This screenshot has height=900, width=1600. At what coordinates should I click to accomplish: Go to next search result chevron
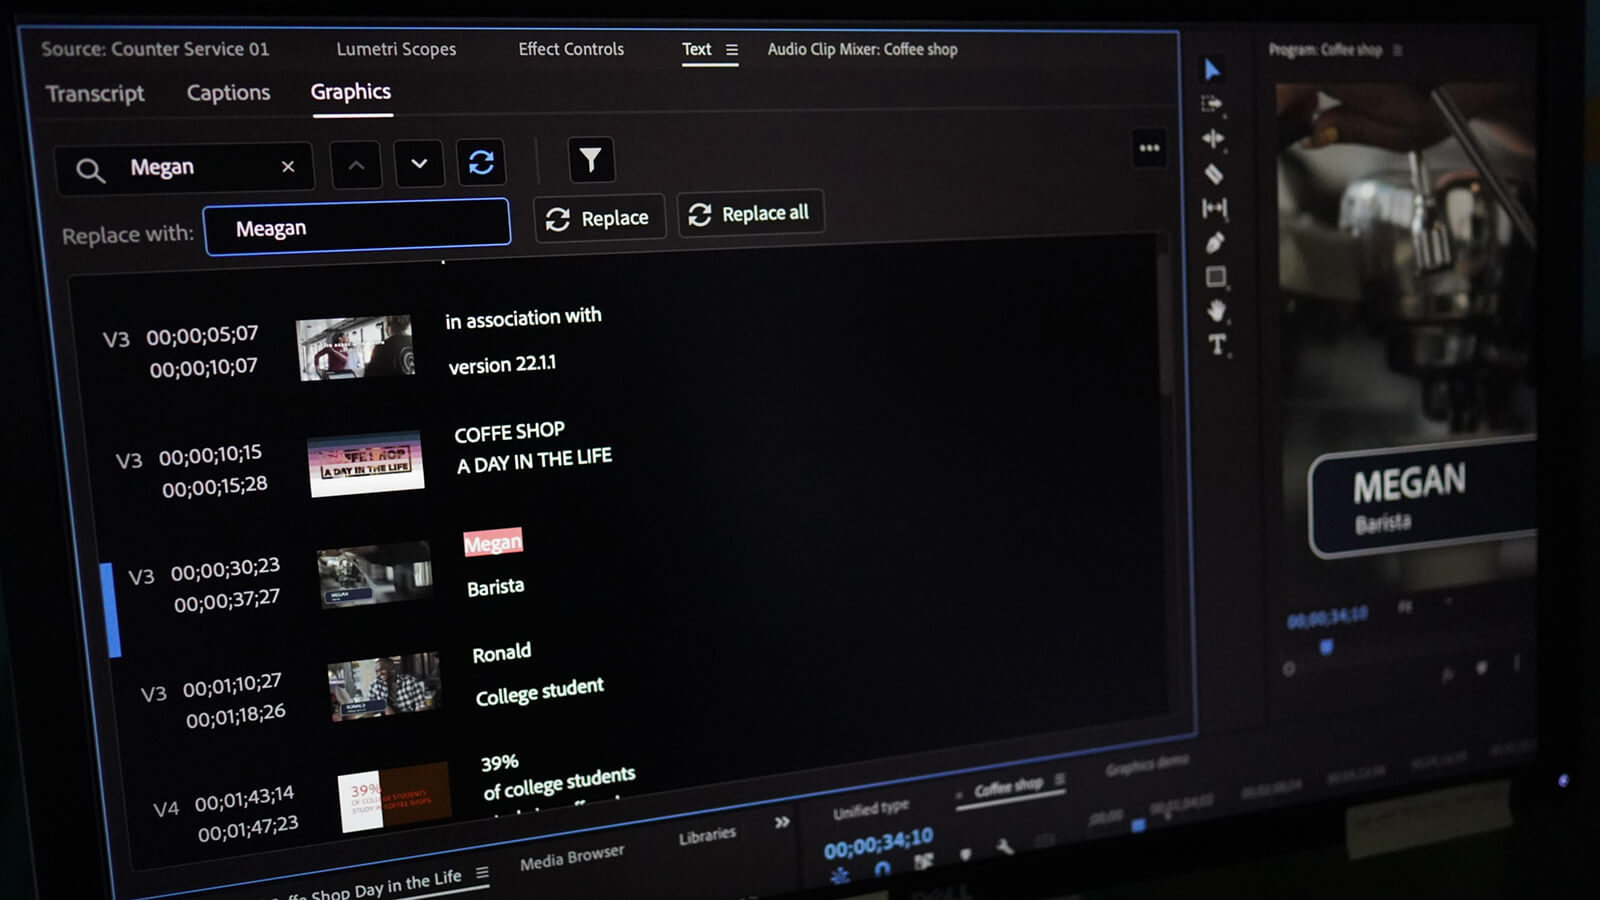(419, 164)
